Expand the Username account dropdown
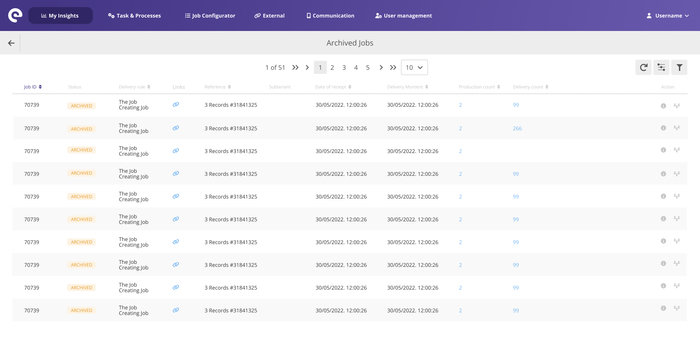Screen dimensions: 700x362 [x=668, y=16]
